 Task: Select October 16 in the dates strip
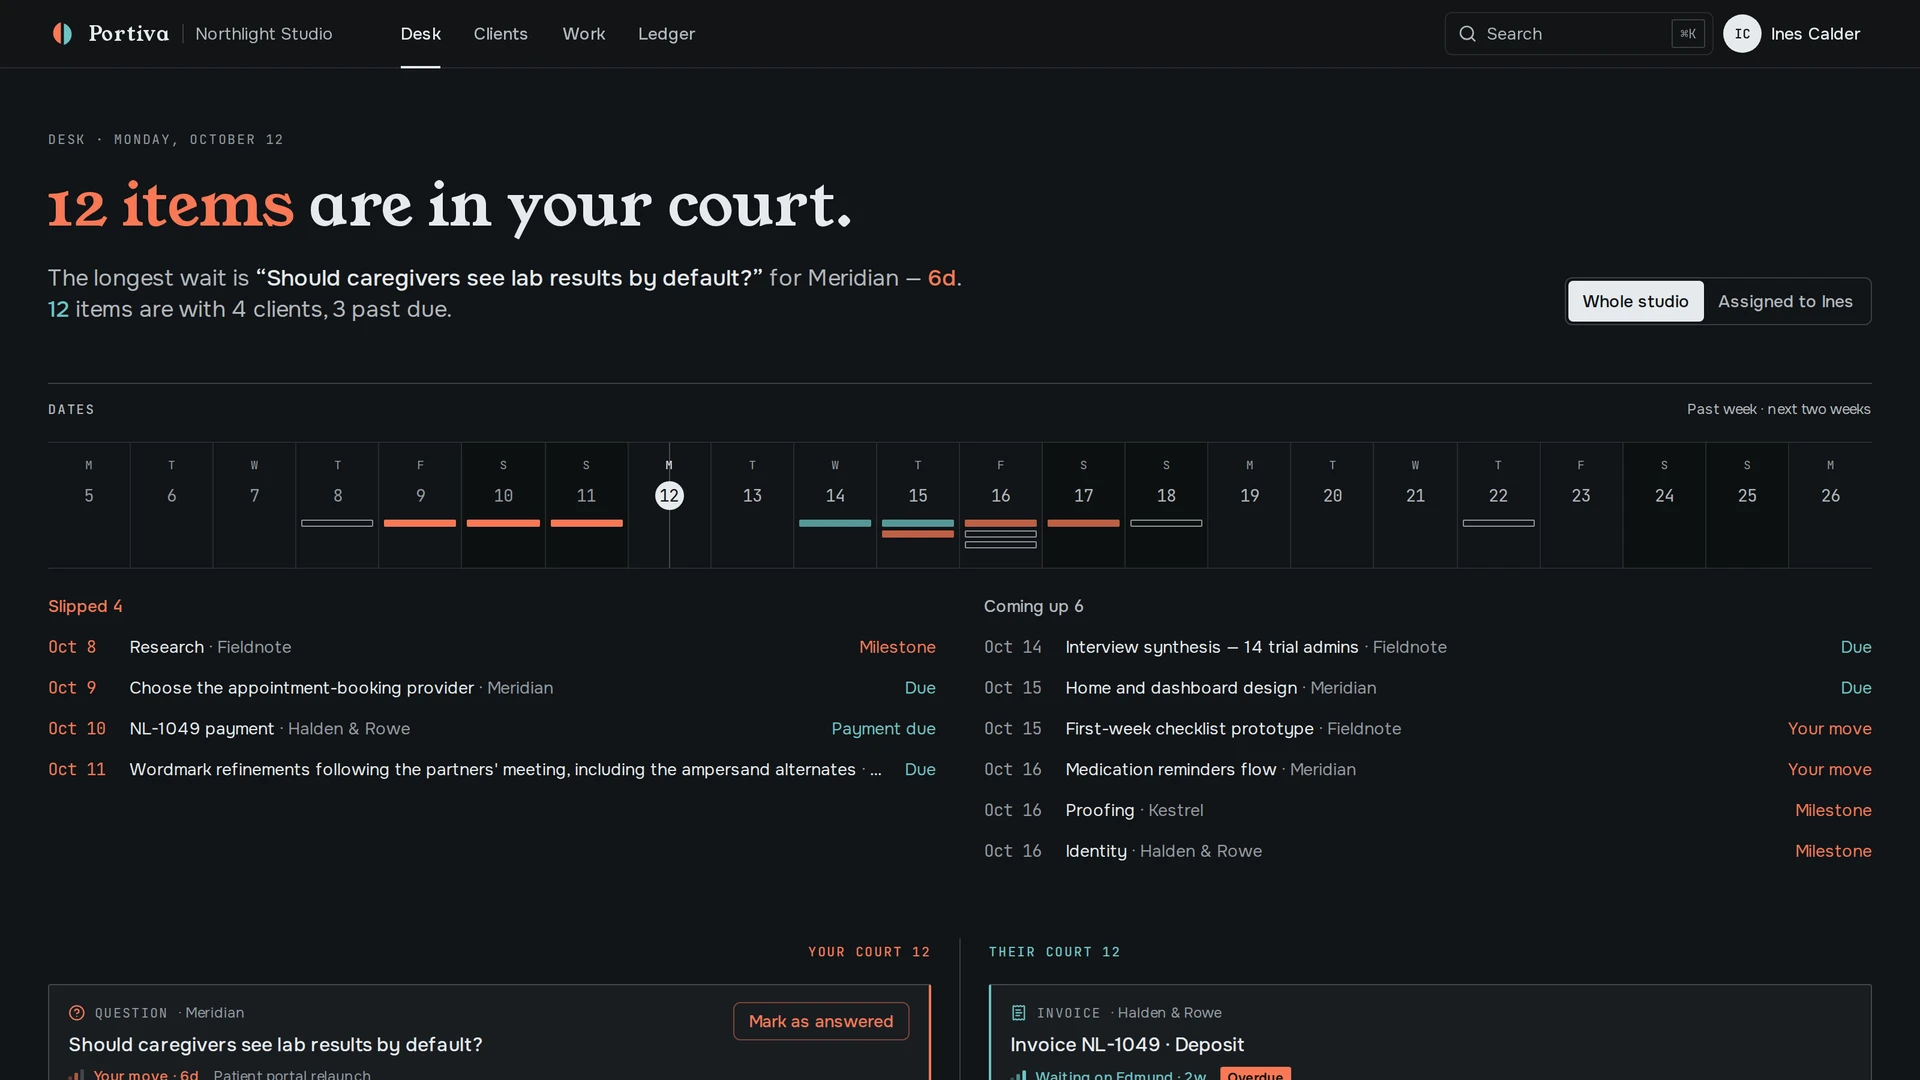[x=1000, y=505]
